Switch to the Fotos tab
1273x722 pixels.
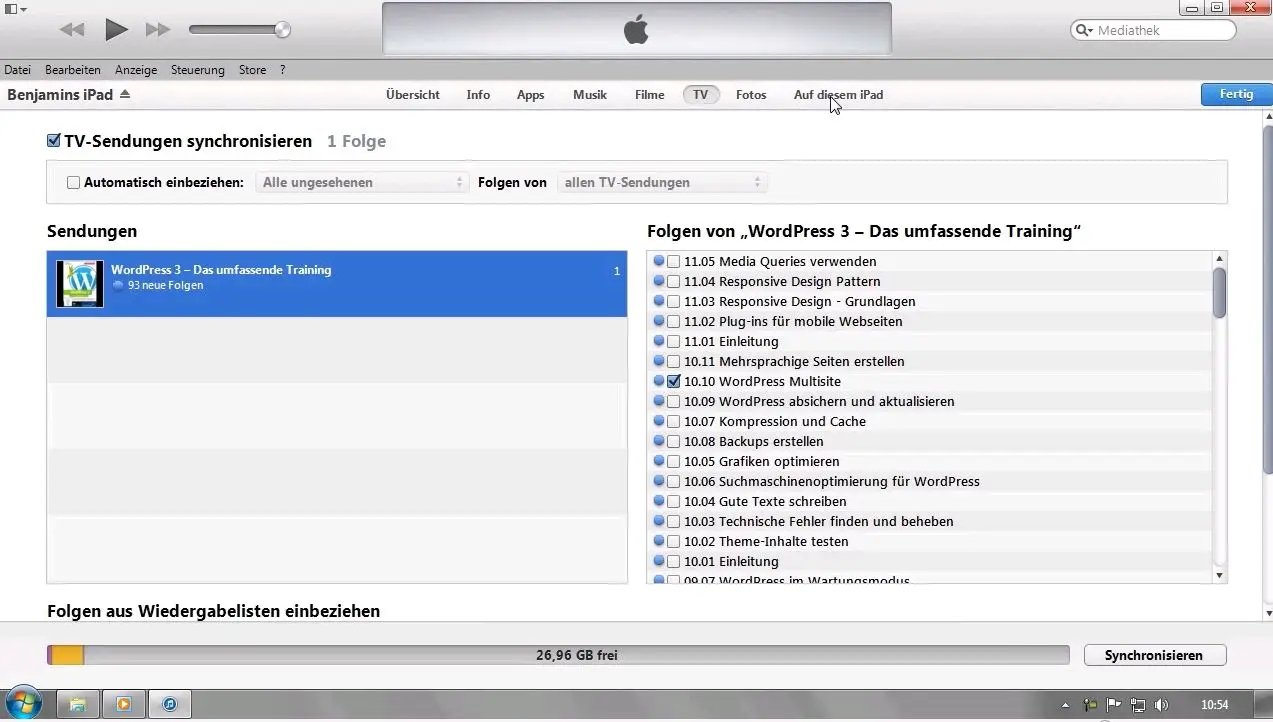pos(751,95)
